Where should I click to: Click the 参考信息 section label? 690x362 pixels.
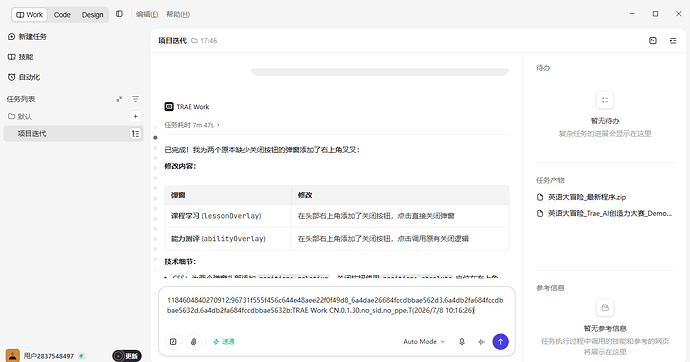550,288
